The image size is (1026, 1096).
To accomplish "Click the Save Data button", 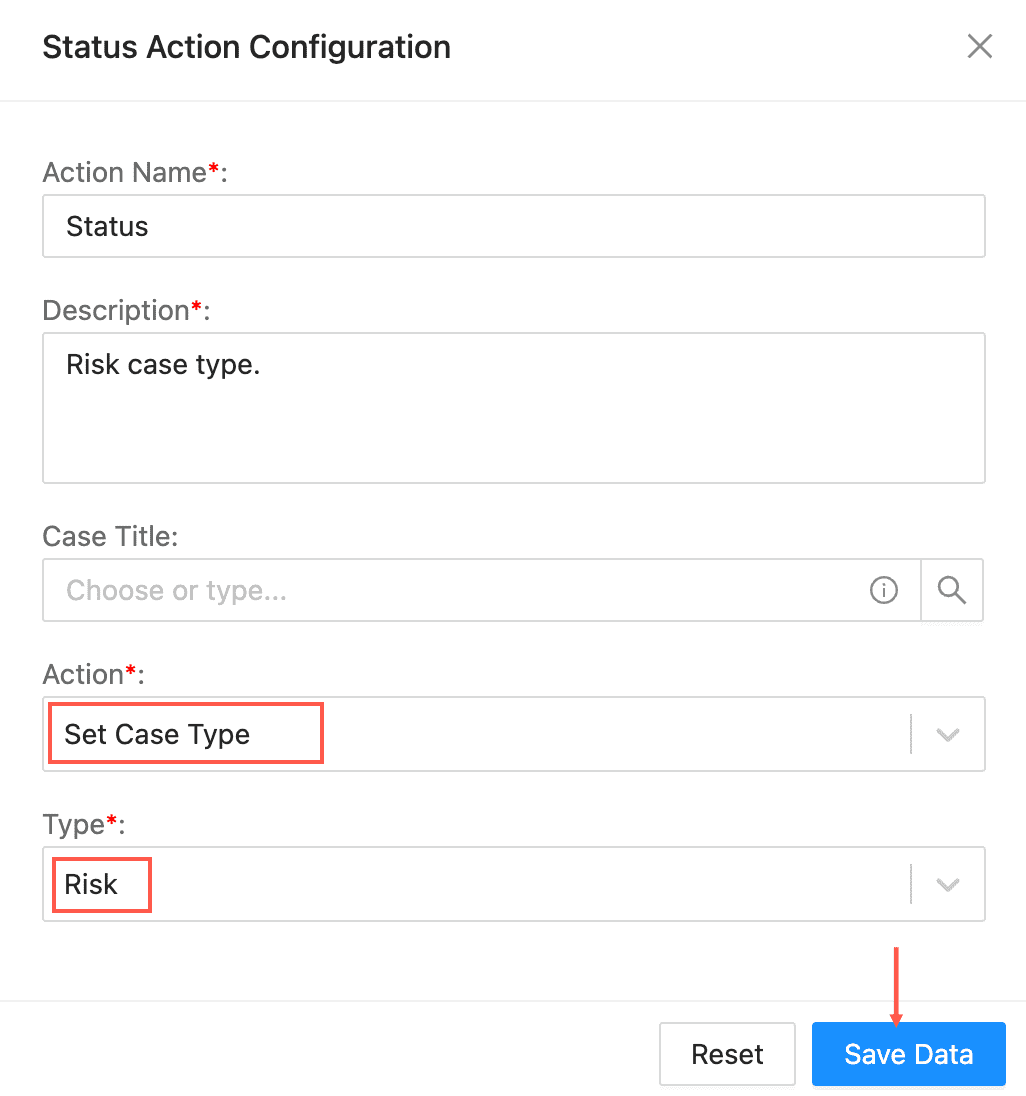I will (908, 1054).
